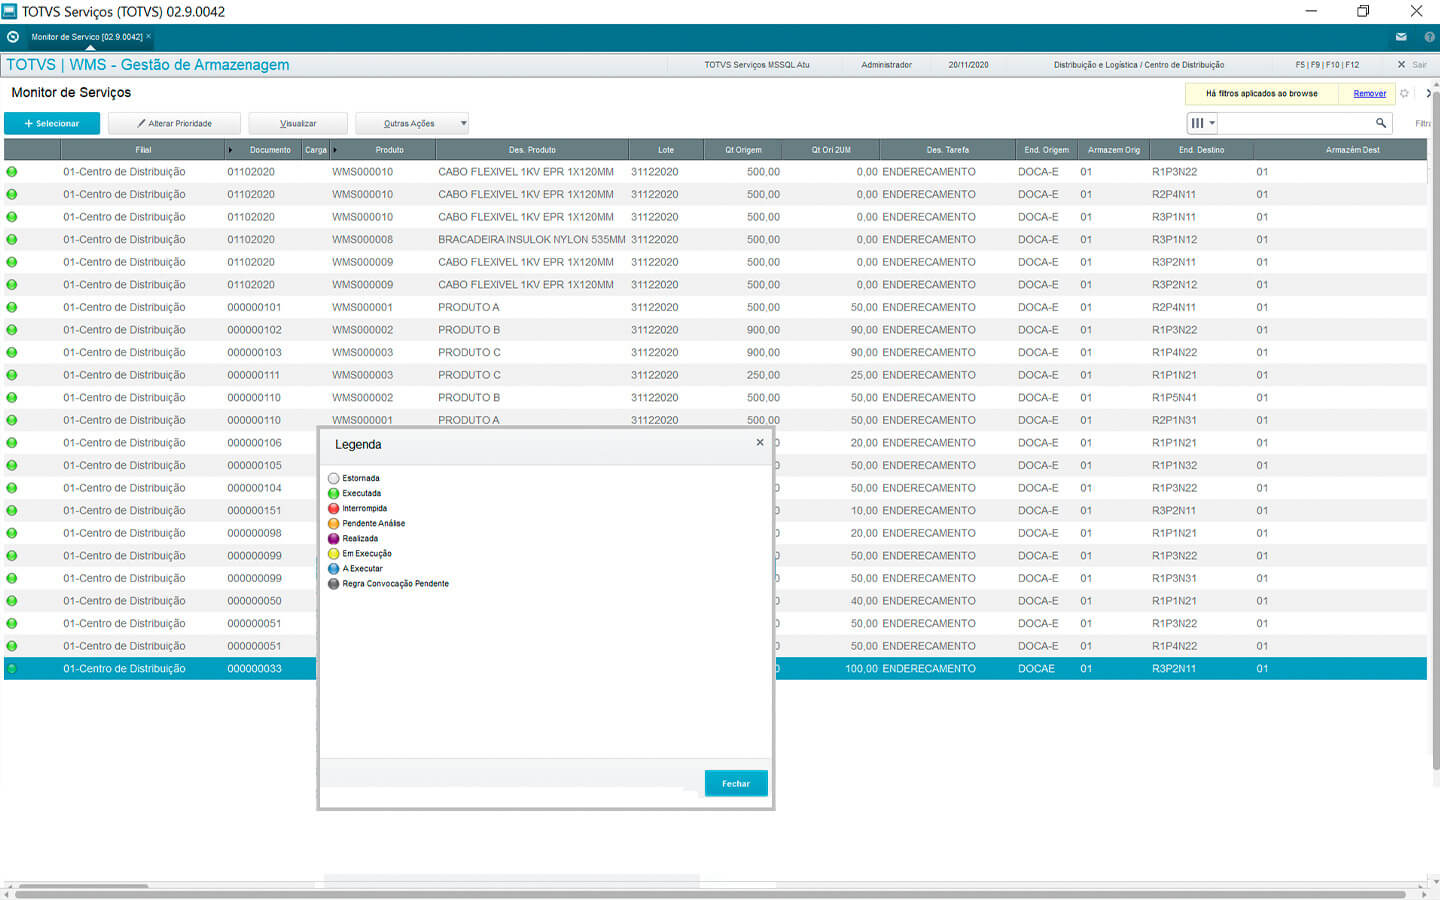
Task: Close the Monitor de Servico tab
Action: click(x=149, y=36)
